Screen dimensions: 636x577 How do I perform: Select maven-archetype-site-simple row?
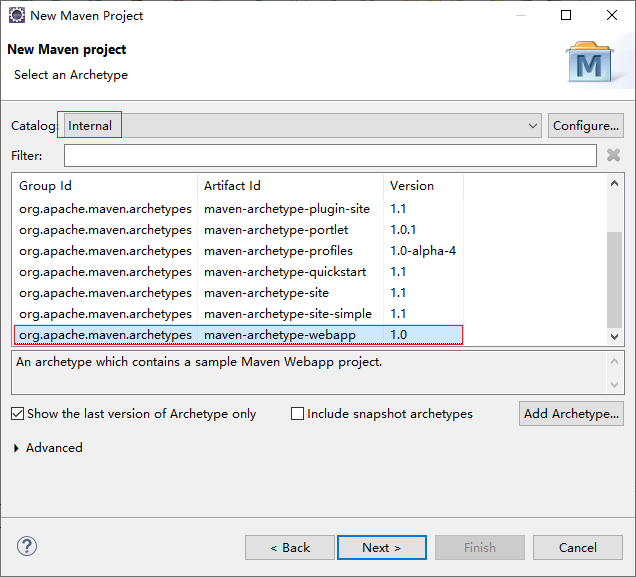(x=238, y=314)
